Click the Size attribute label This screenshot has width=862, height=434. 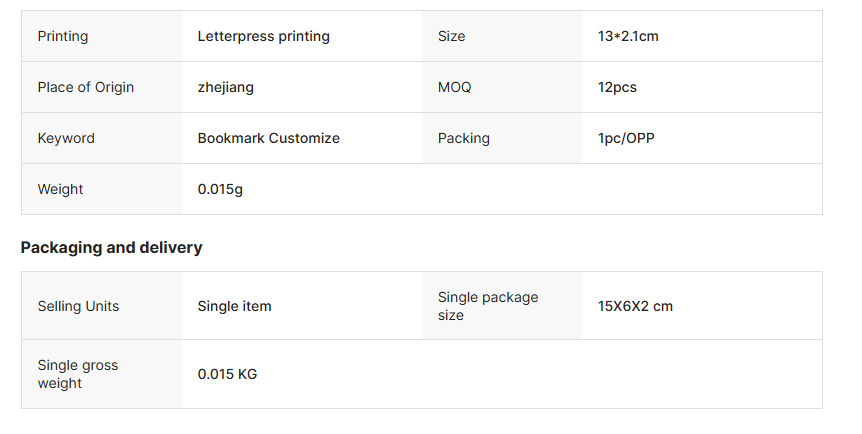(x=451, y=36)
